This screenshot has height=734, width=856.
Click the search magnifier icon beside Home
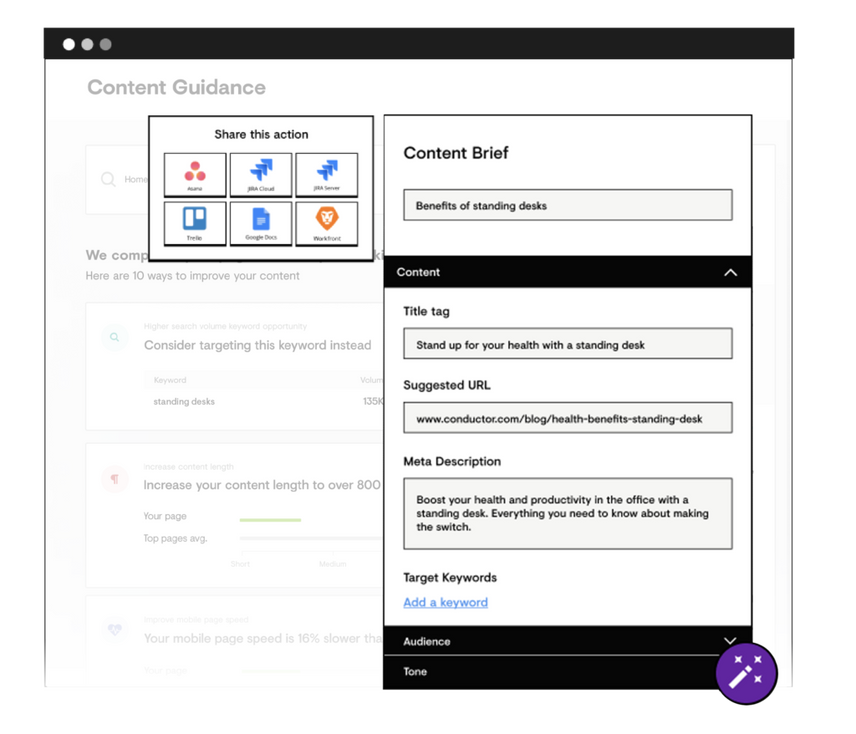point(108,179)
